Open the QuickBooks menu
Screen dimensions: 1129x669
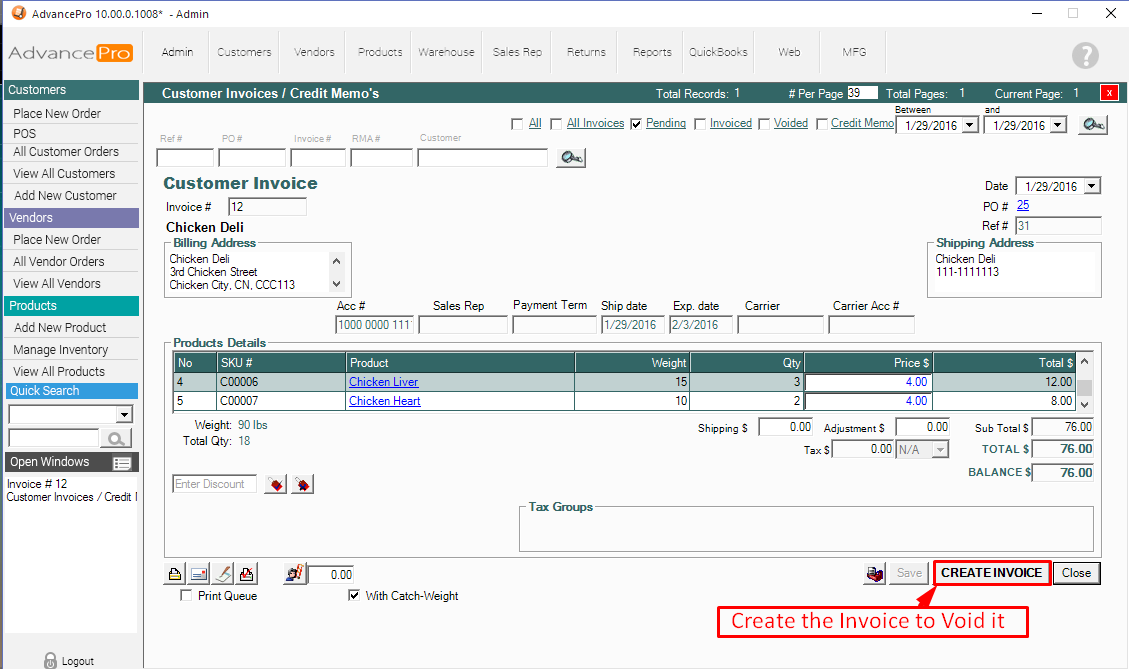(x=719, y=52)
